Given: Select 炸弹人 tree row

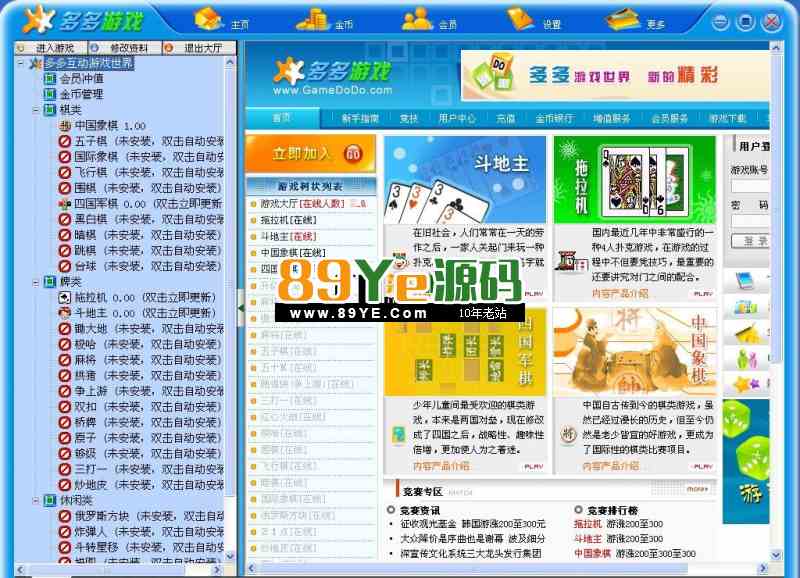Looking at the screenshot, I should [141, 532].
